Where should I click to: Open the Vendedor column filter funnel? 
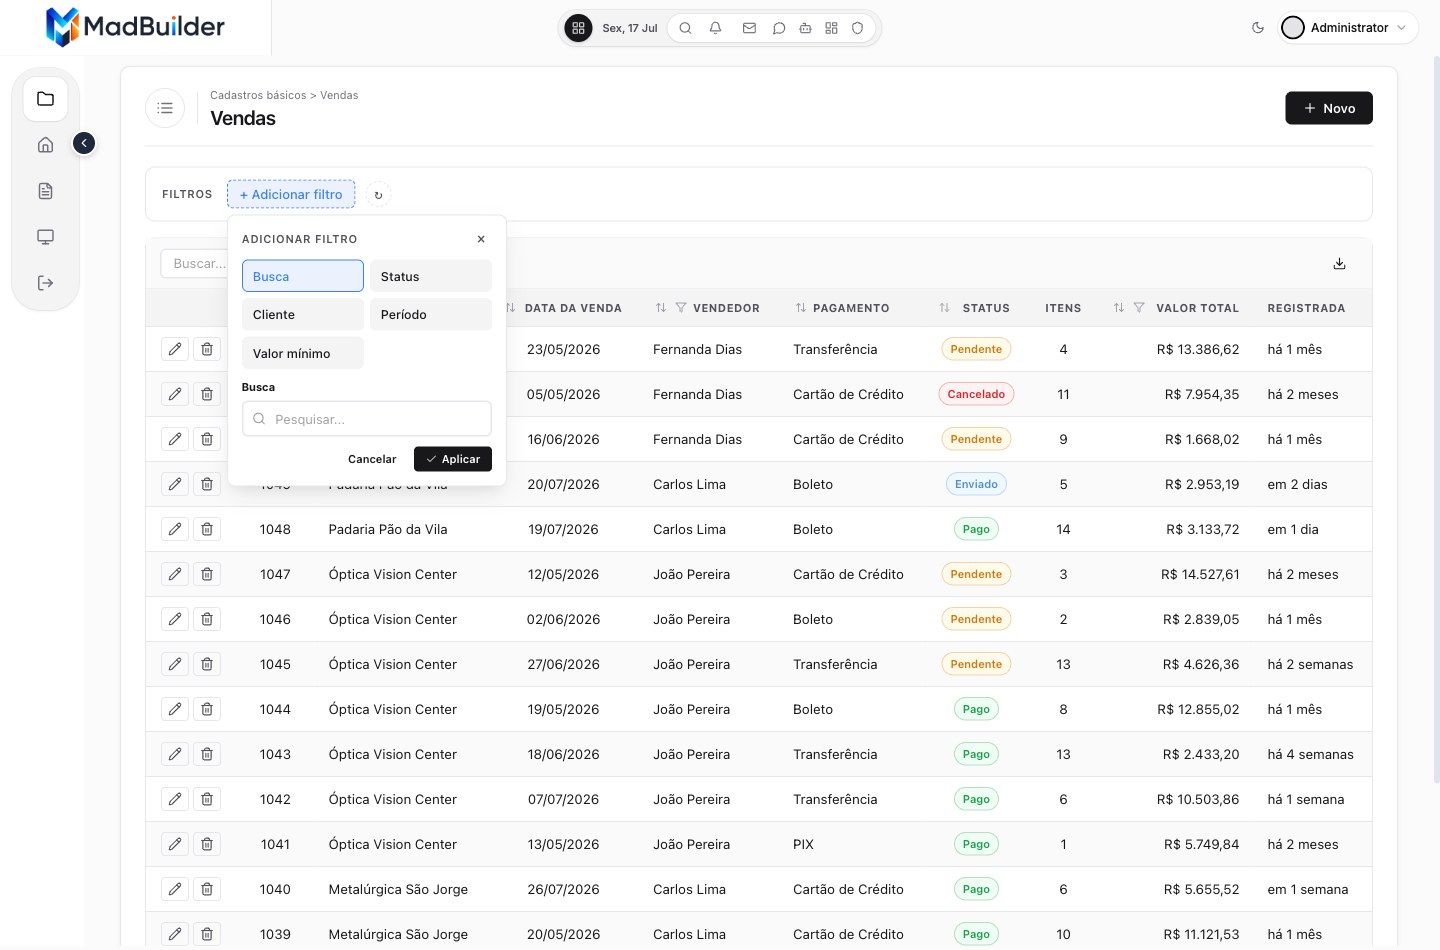coord(681,308)
